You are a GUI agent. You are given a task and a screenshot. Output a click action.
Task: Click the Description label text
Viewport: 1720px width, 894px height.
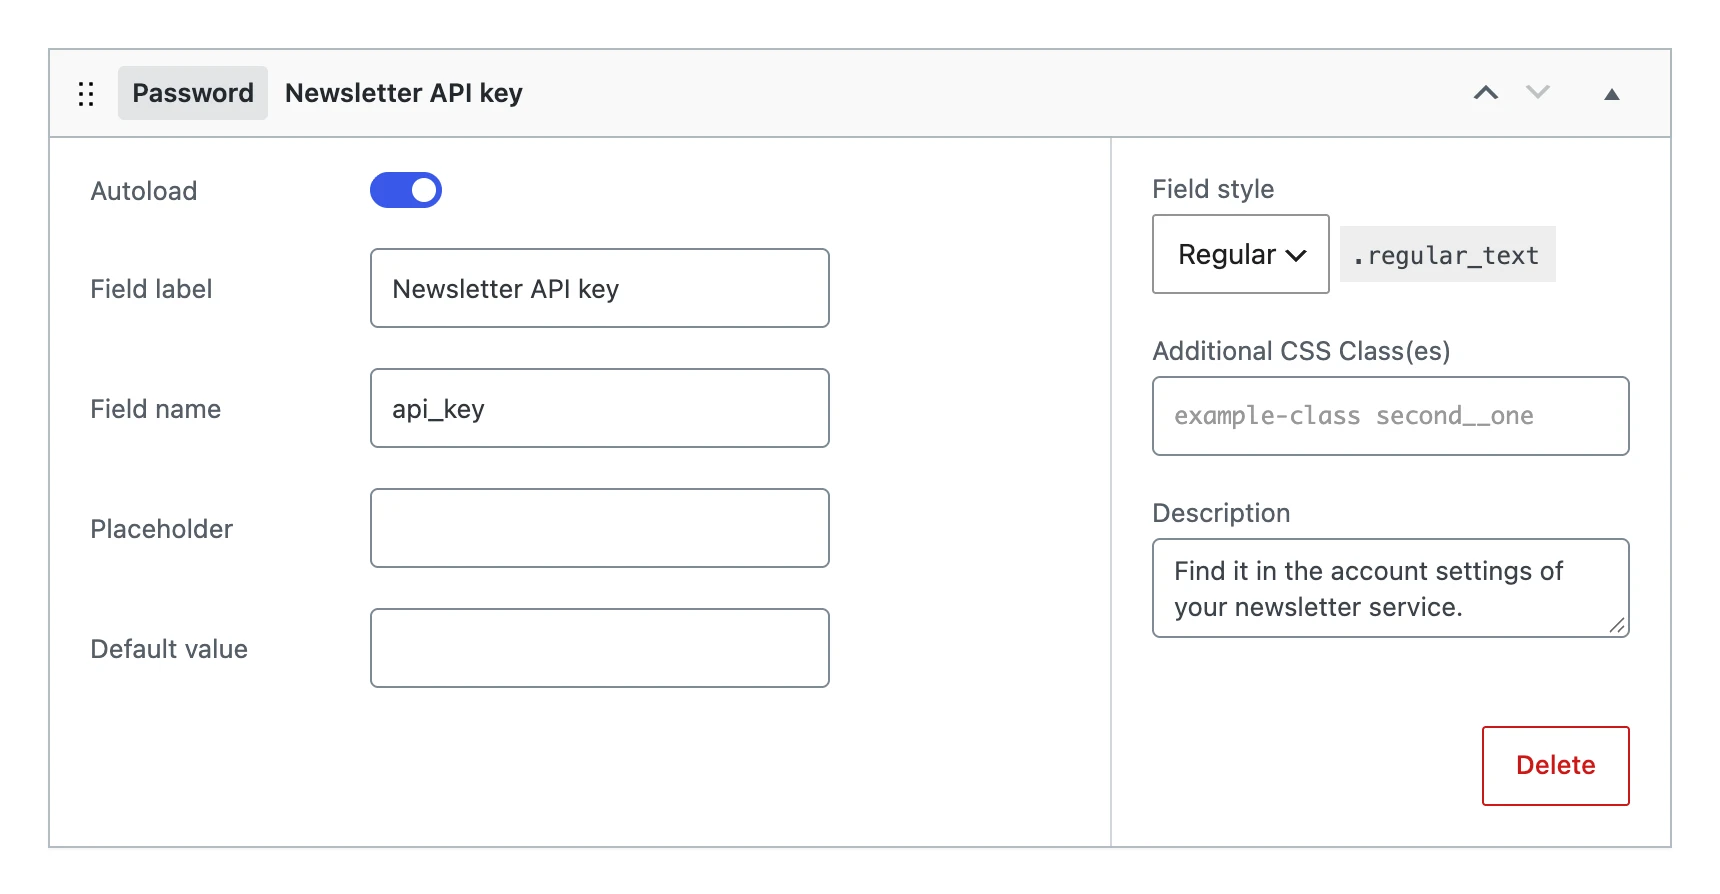click(1221, 513)
